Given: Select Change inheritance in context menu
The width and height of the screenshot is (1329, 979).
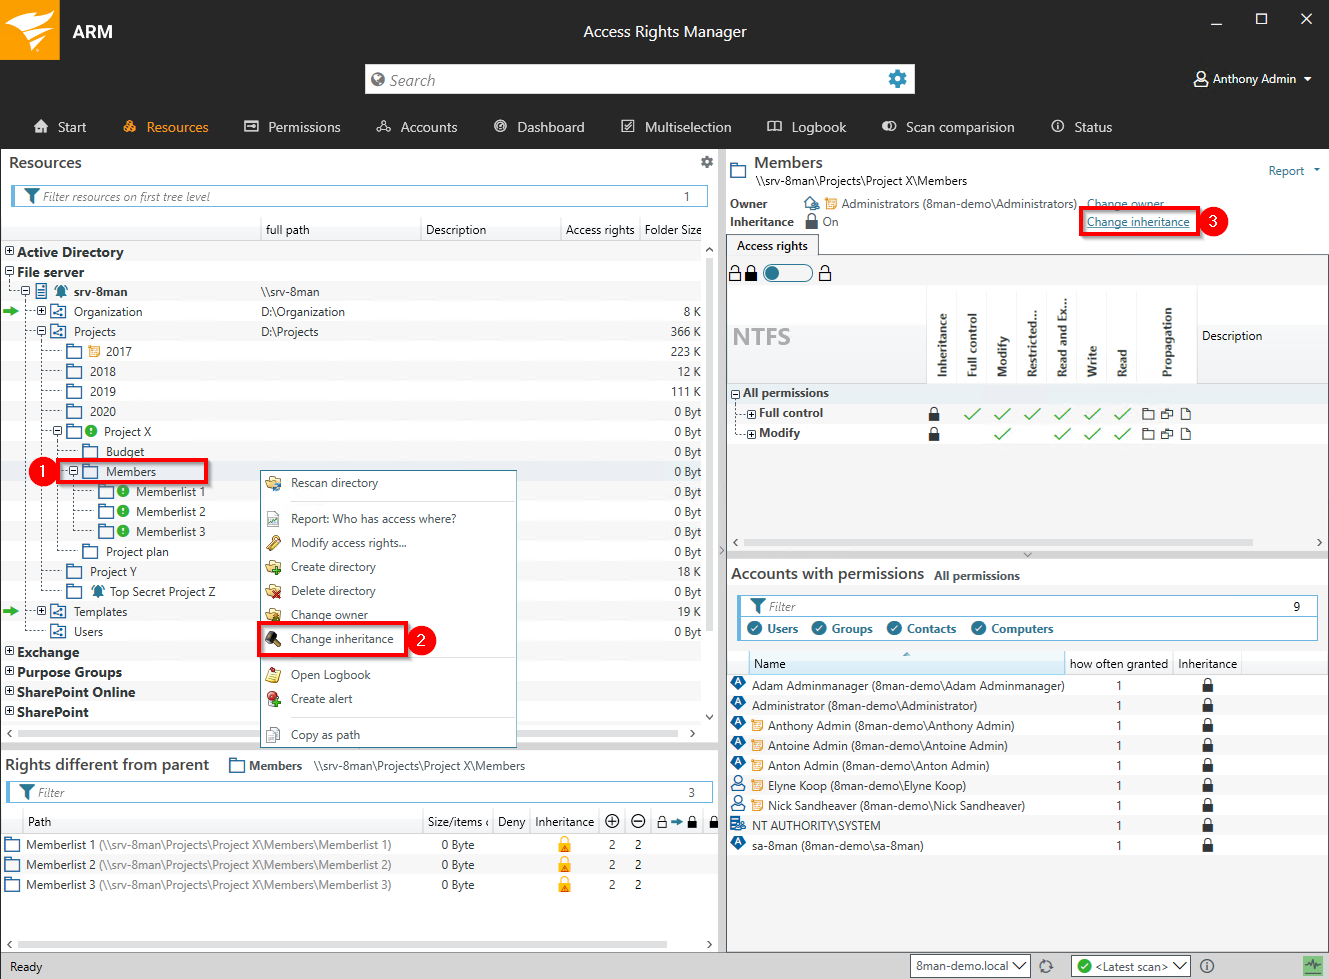Looking at the screenshot, I should 341,639.
